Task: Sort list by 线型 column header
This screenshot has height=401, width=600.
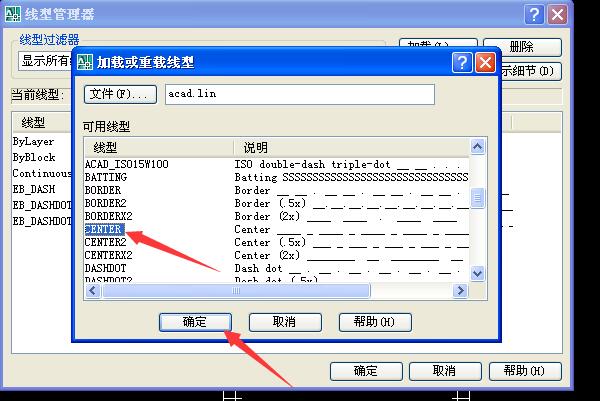Action: coord(159,147)
